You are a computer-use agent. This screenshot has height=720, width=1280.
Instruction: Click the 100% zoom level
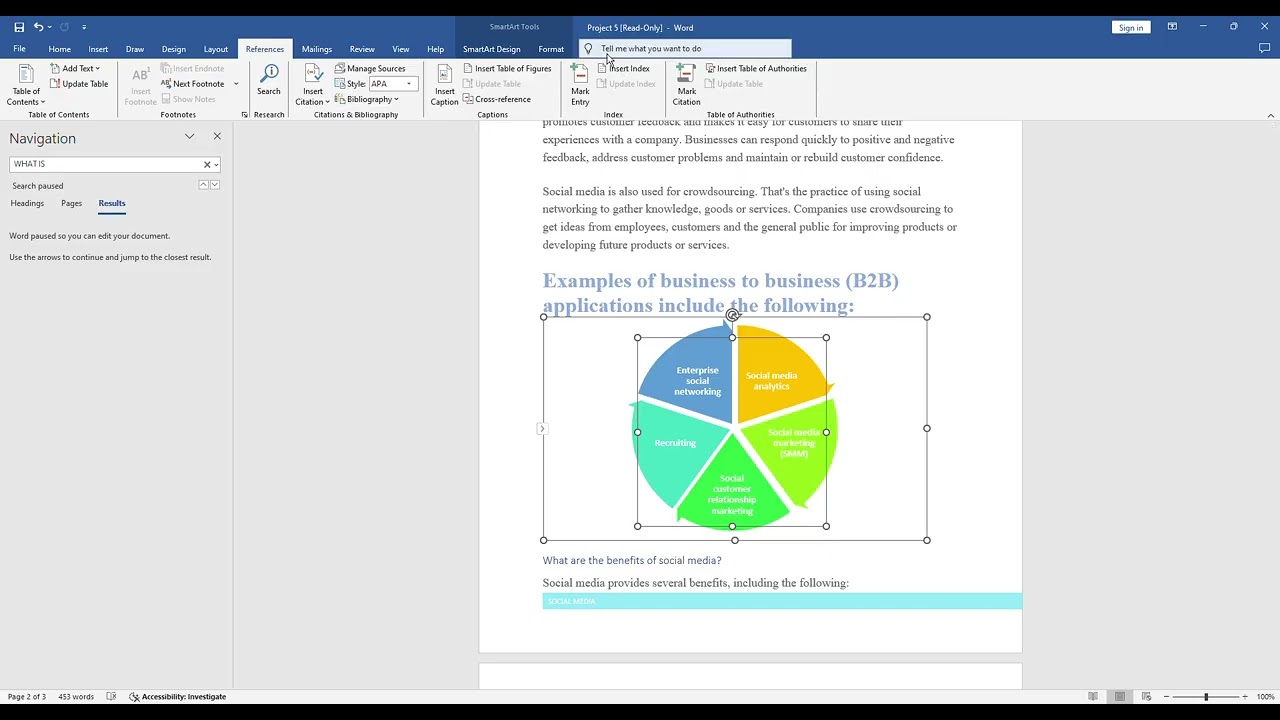[x=1265, y=697]
